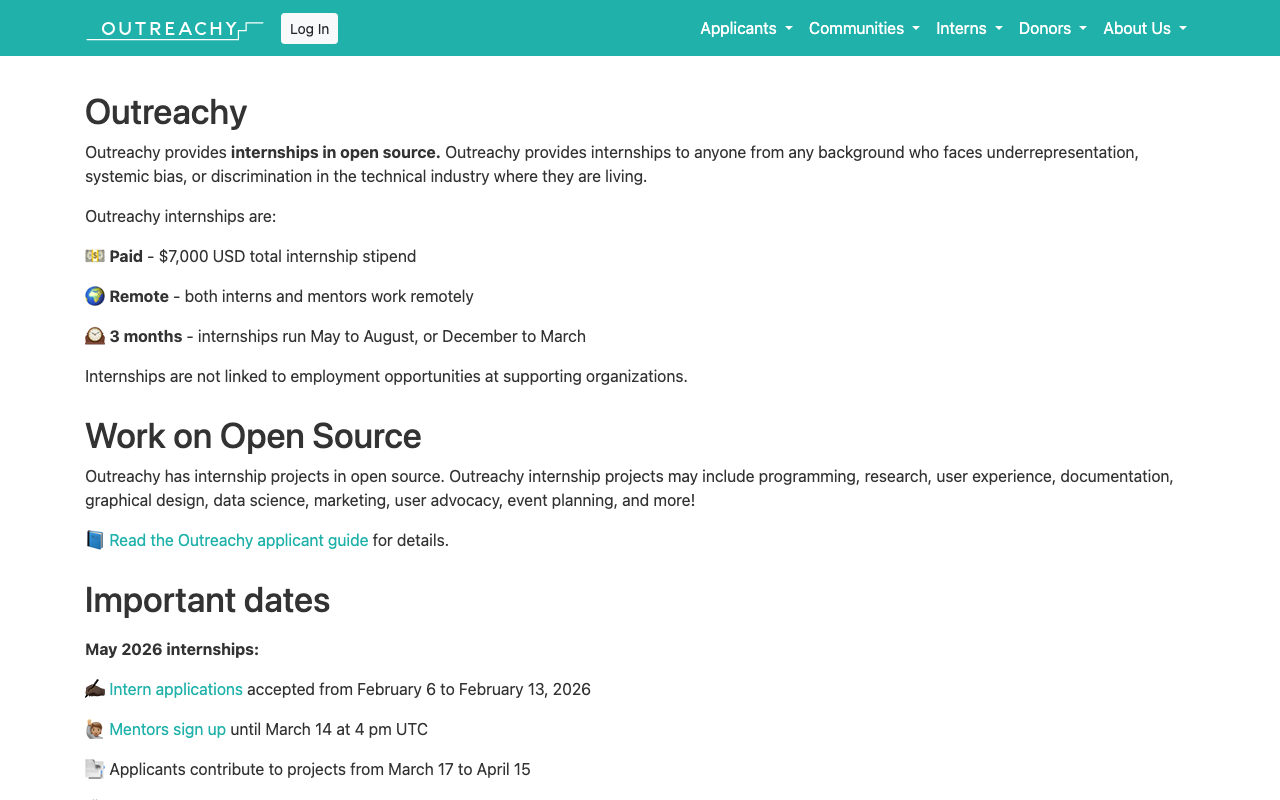Click the blue book emoji icon
The height and width of the screenshot is (800, 1280).
click(x=95, y=540)
